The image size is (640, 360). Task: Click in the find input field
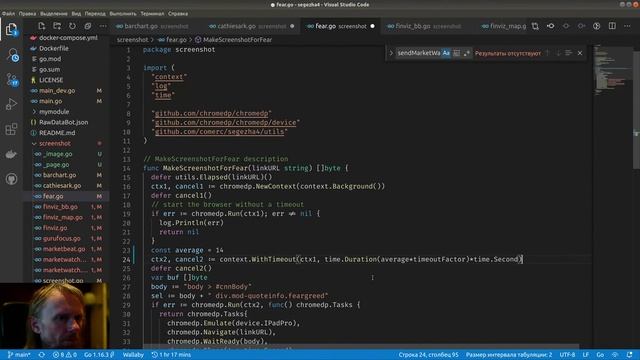click(x=418, y=53)
